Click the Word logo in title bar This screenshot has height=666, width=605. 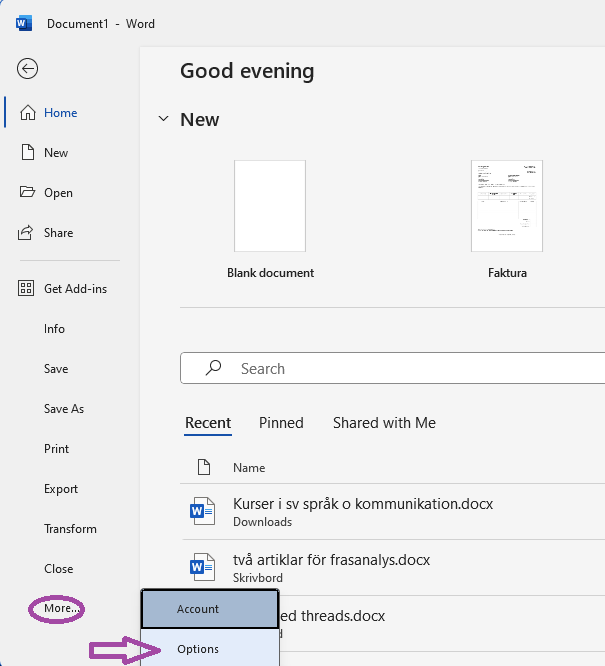(24, 24)
